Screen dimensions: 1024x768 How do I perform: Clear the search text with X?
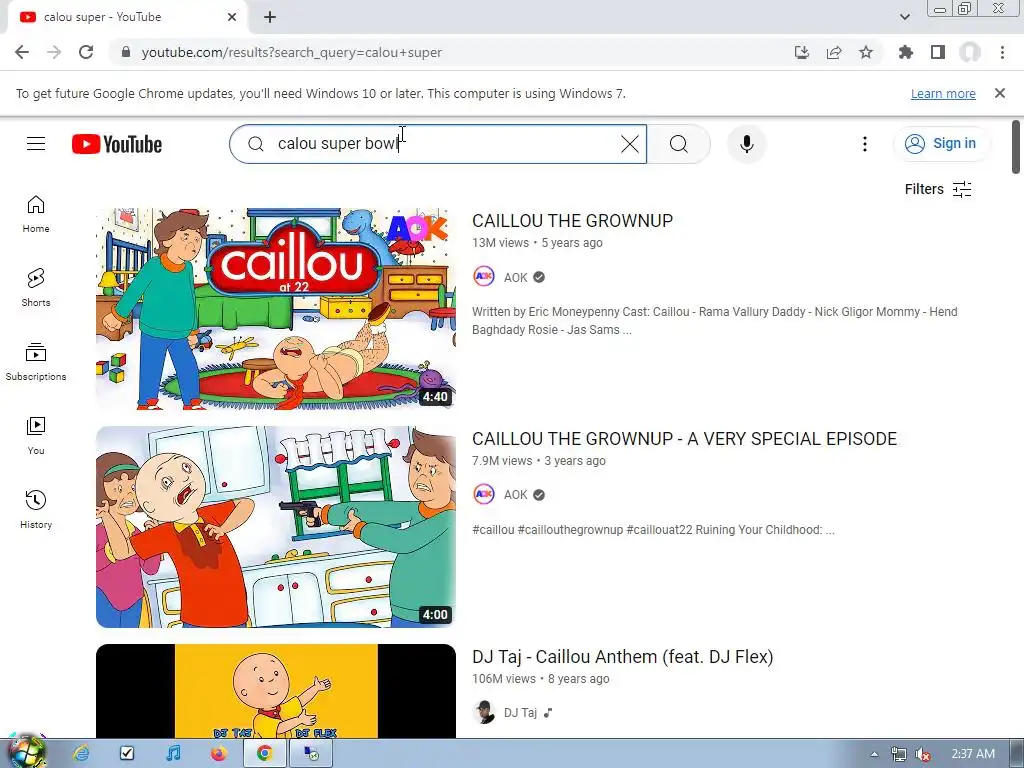(x=630, y=144)
